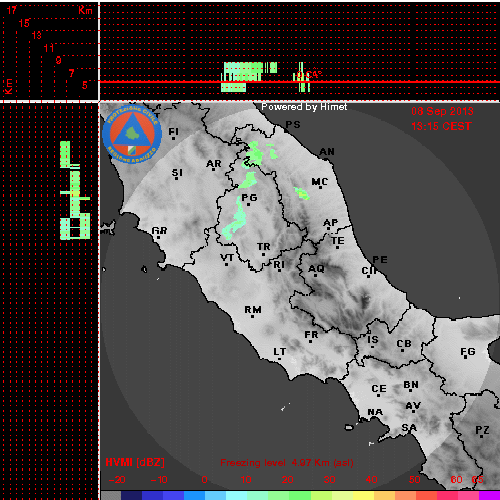Viewport: 500px width, 500px height.
Task: Click the '-10' value on the dBZ scale
Action: [x=159, y=480]
